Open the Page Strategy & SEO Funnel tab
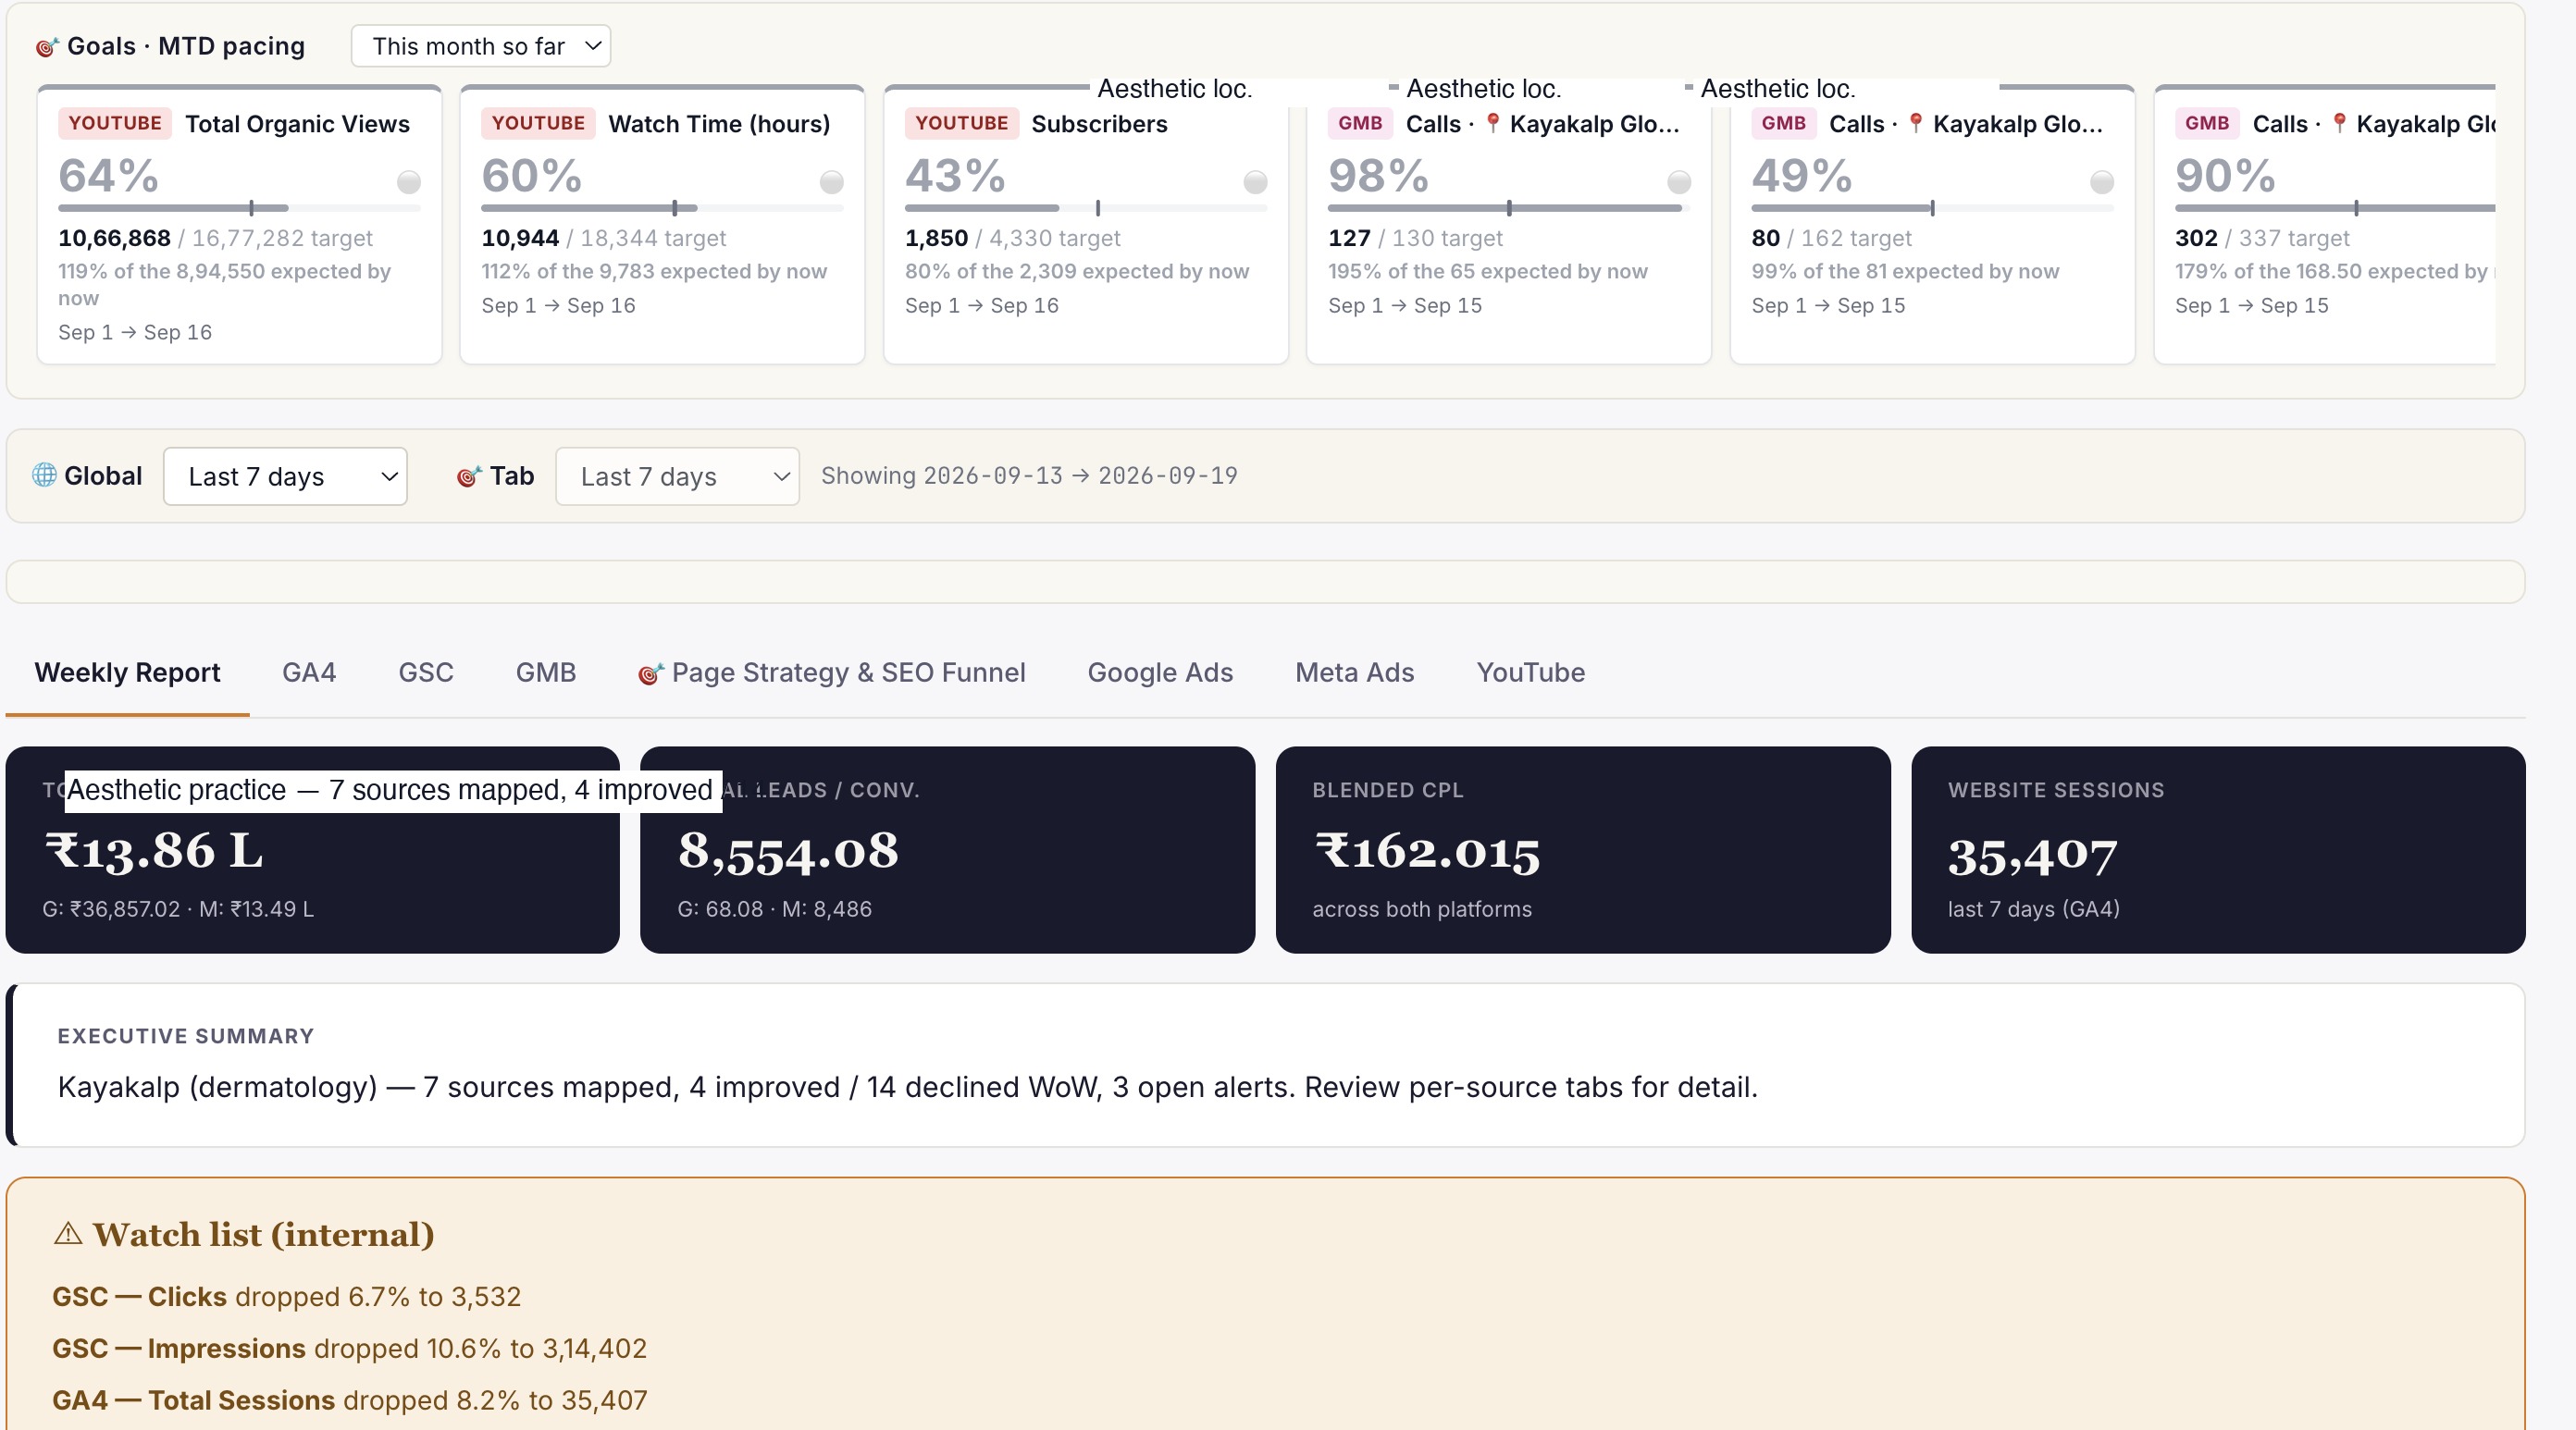Image resolution: width=2576 pixels, height=1430 pixels. [x=832, y=672]
